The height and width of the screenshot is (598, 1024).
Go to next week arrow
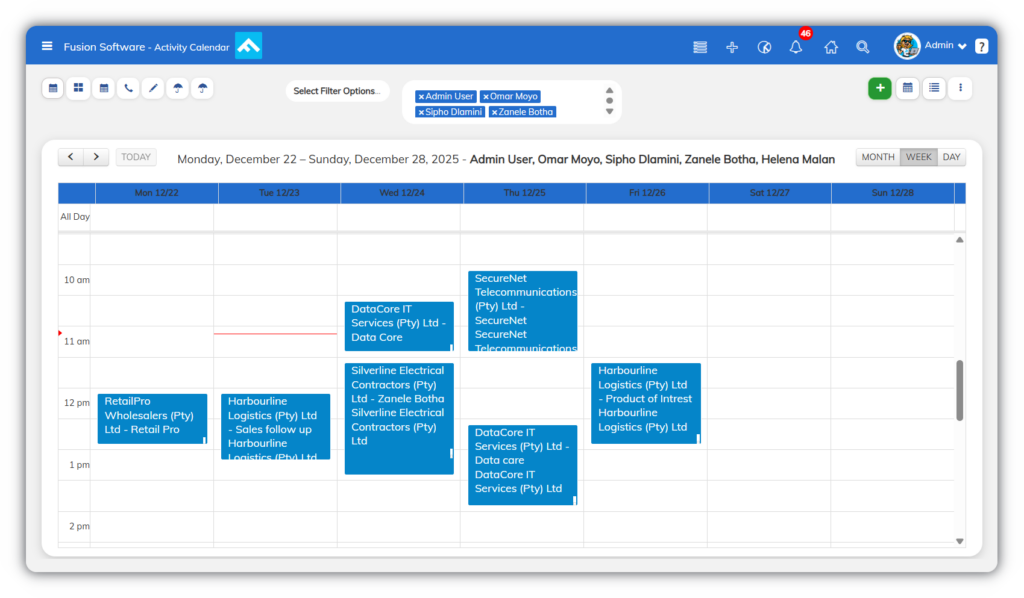coord(96,157)
